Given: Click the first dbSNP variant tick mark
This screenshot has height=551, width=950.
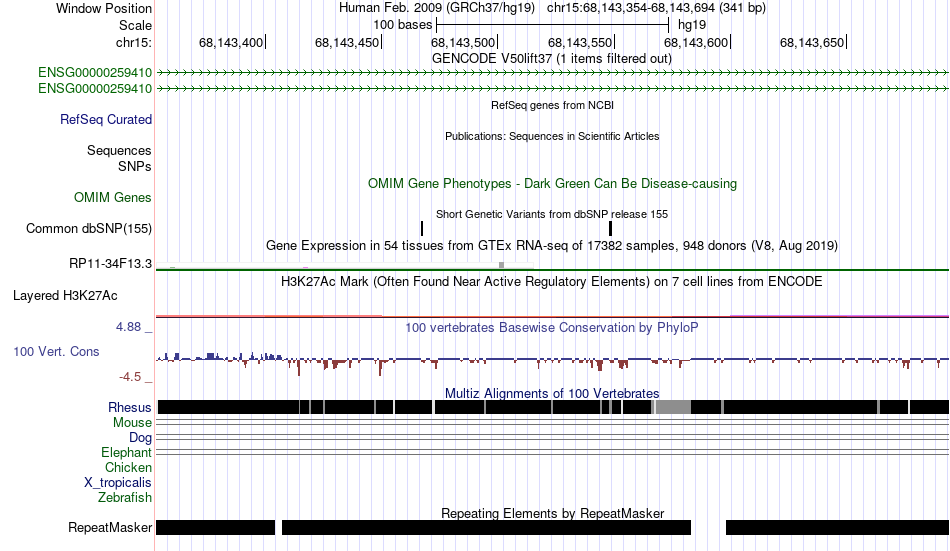Looking at the screenshot, I should [422, 229].
